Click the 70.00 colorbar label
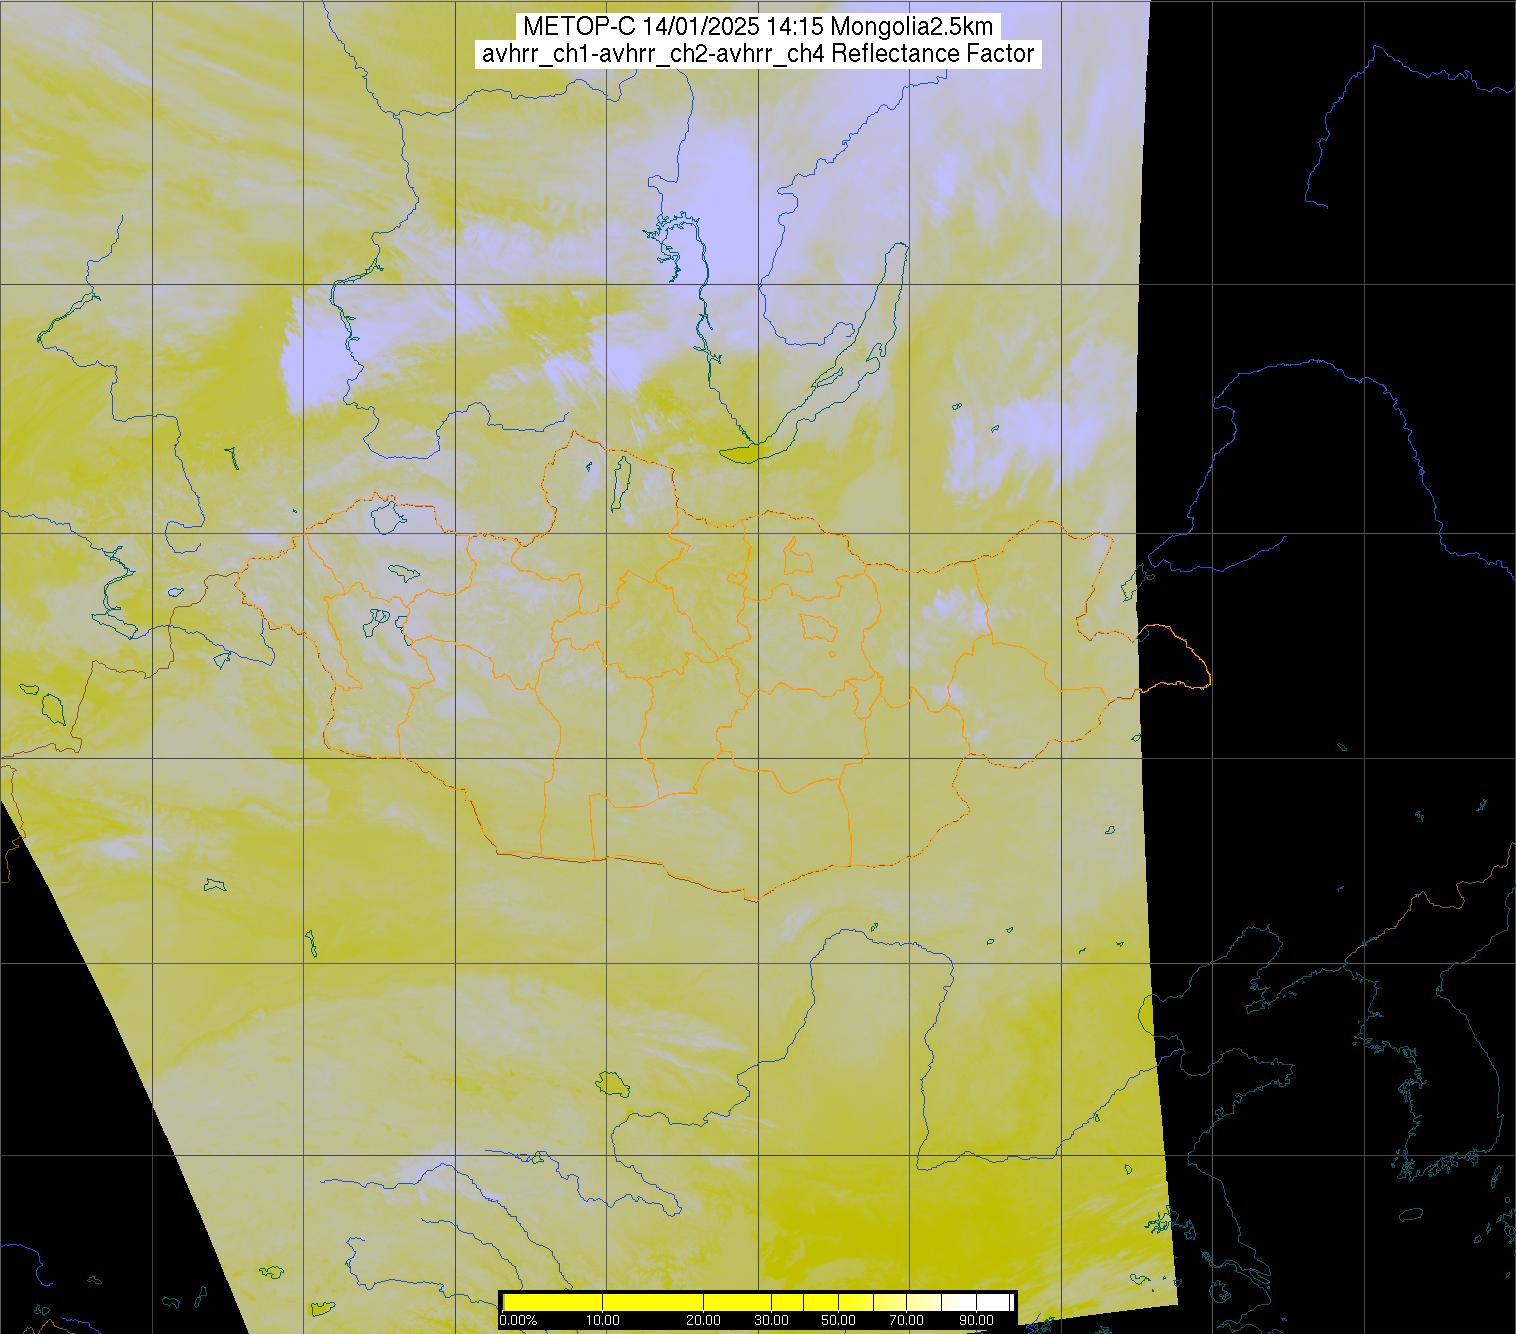 (906, 1320)
